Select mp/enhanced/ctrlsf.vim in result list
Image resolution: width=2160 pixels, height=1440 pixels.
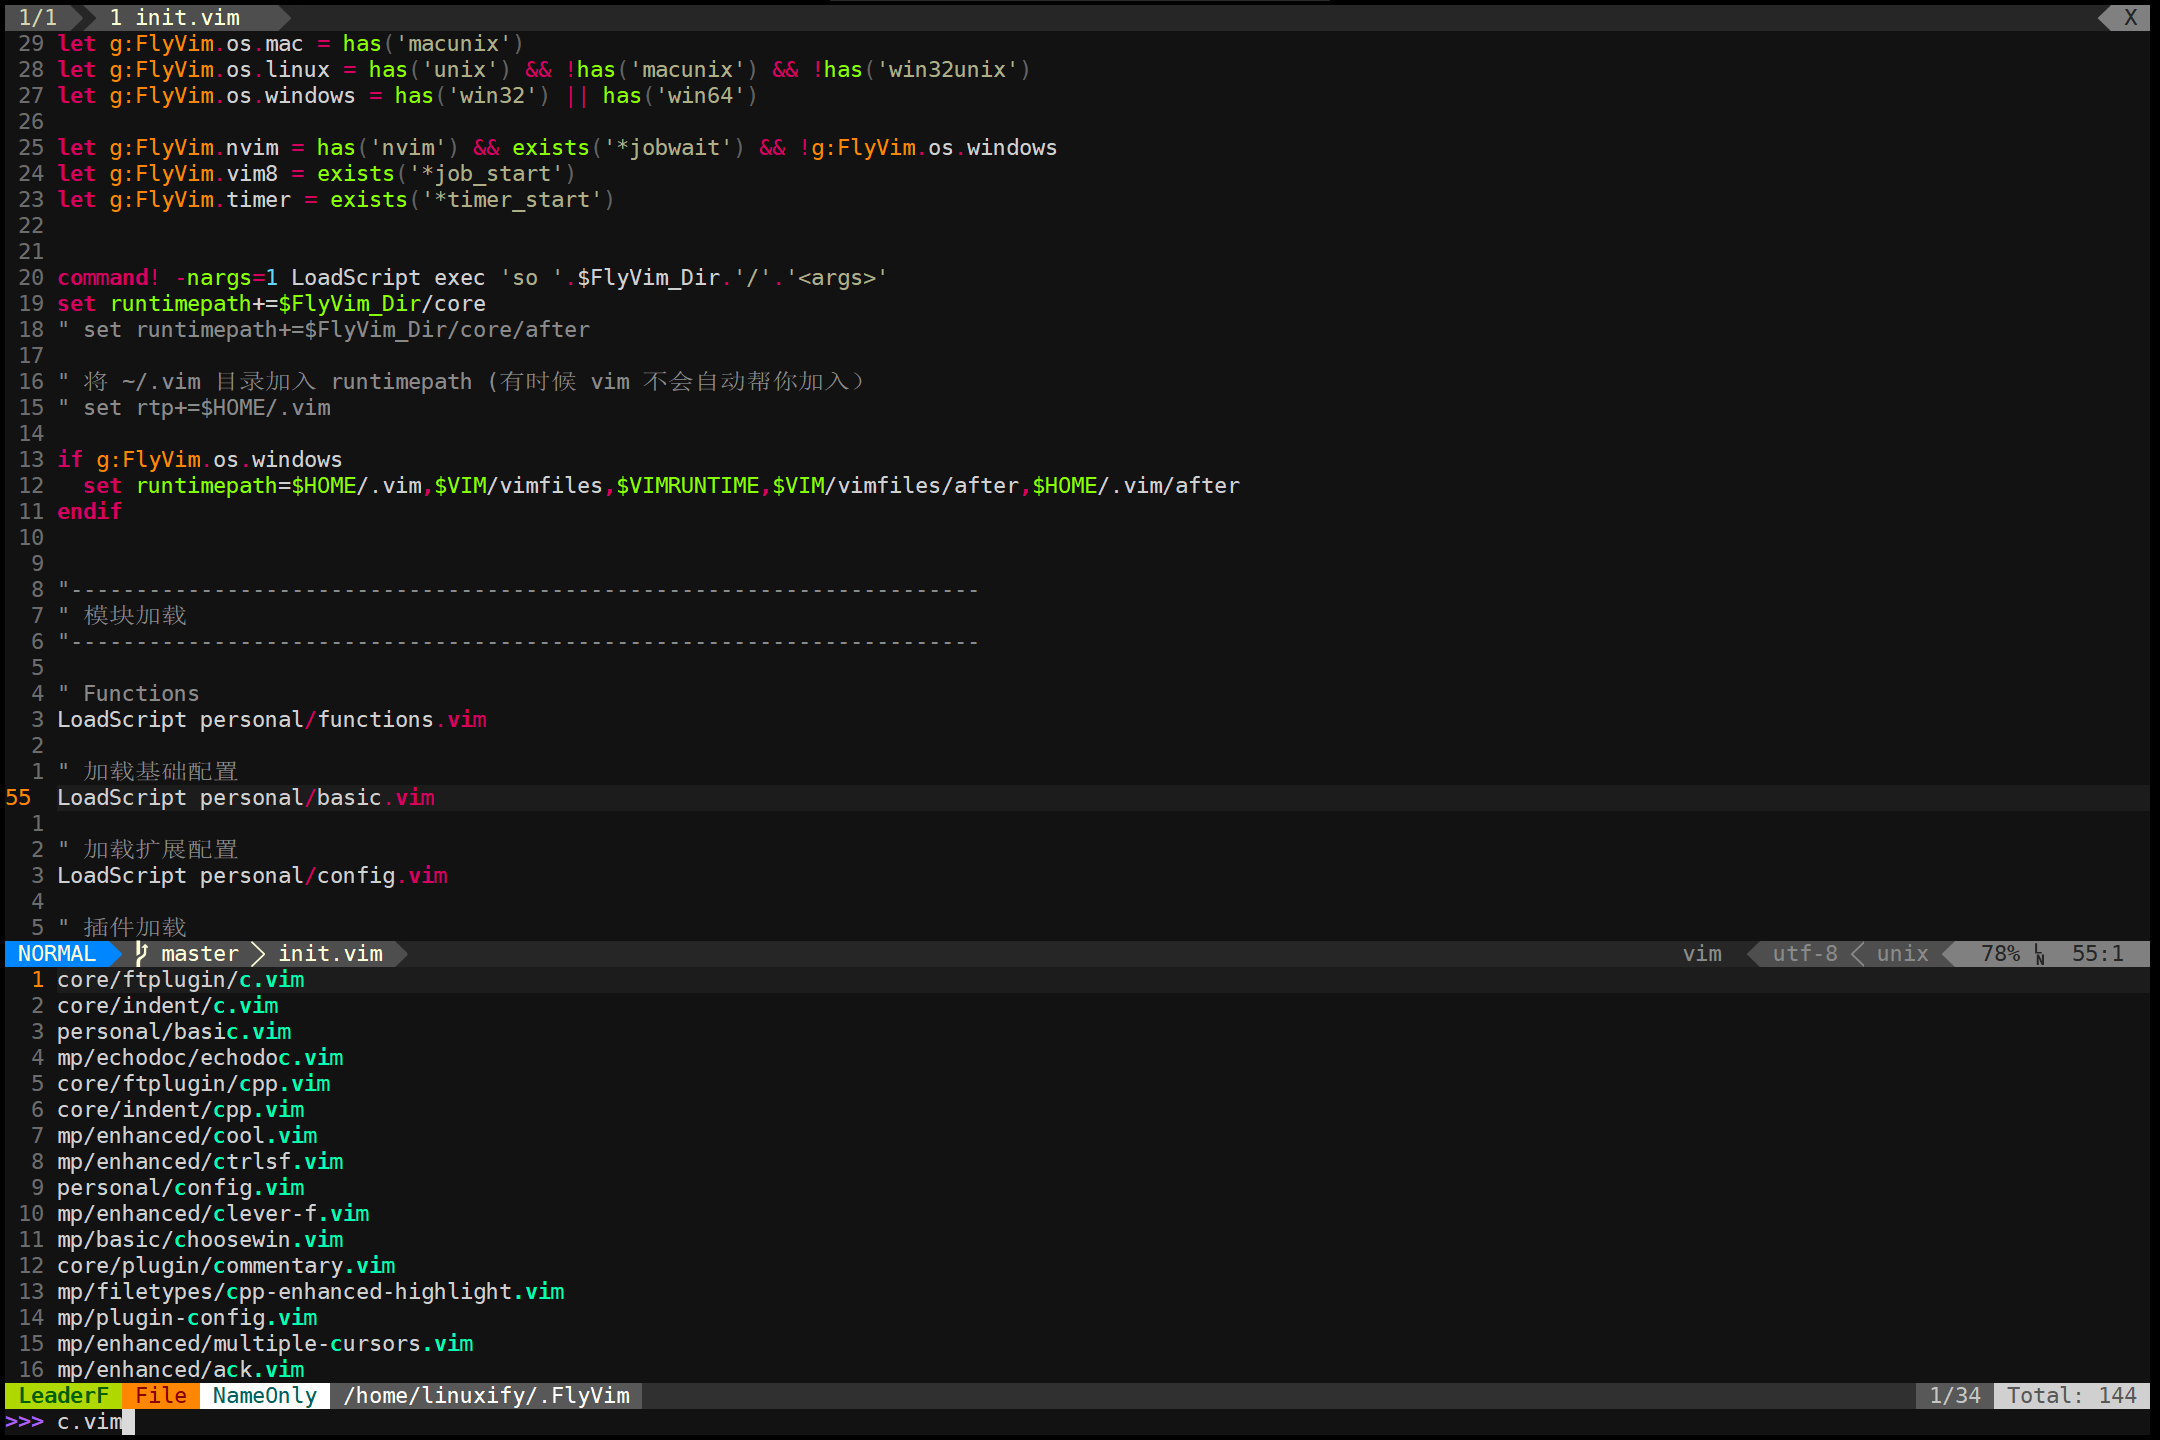coord(200,1161)
